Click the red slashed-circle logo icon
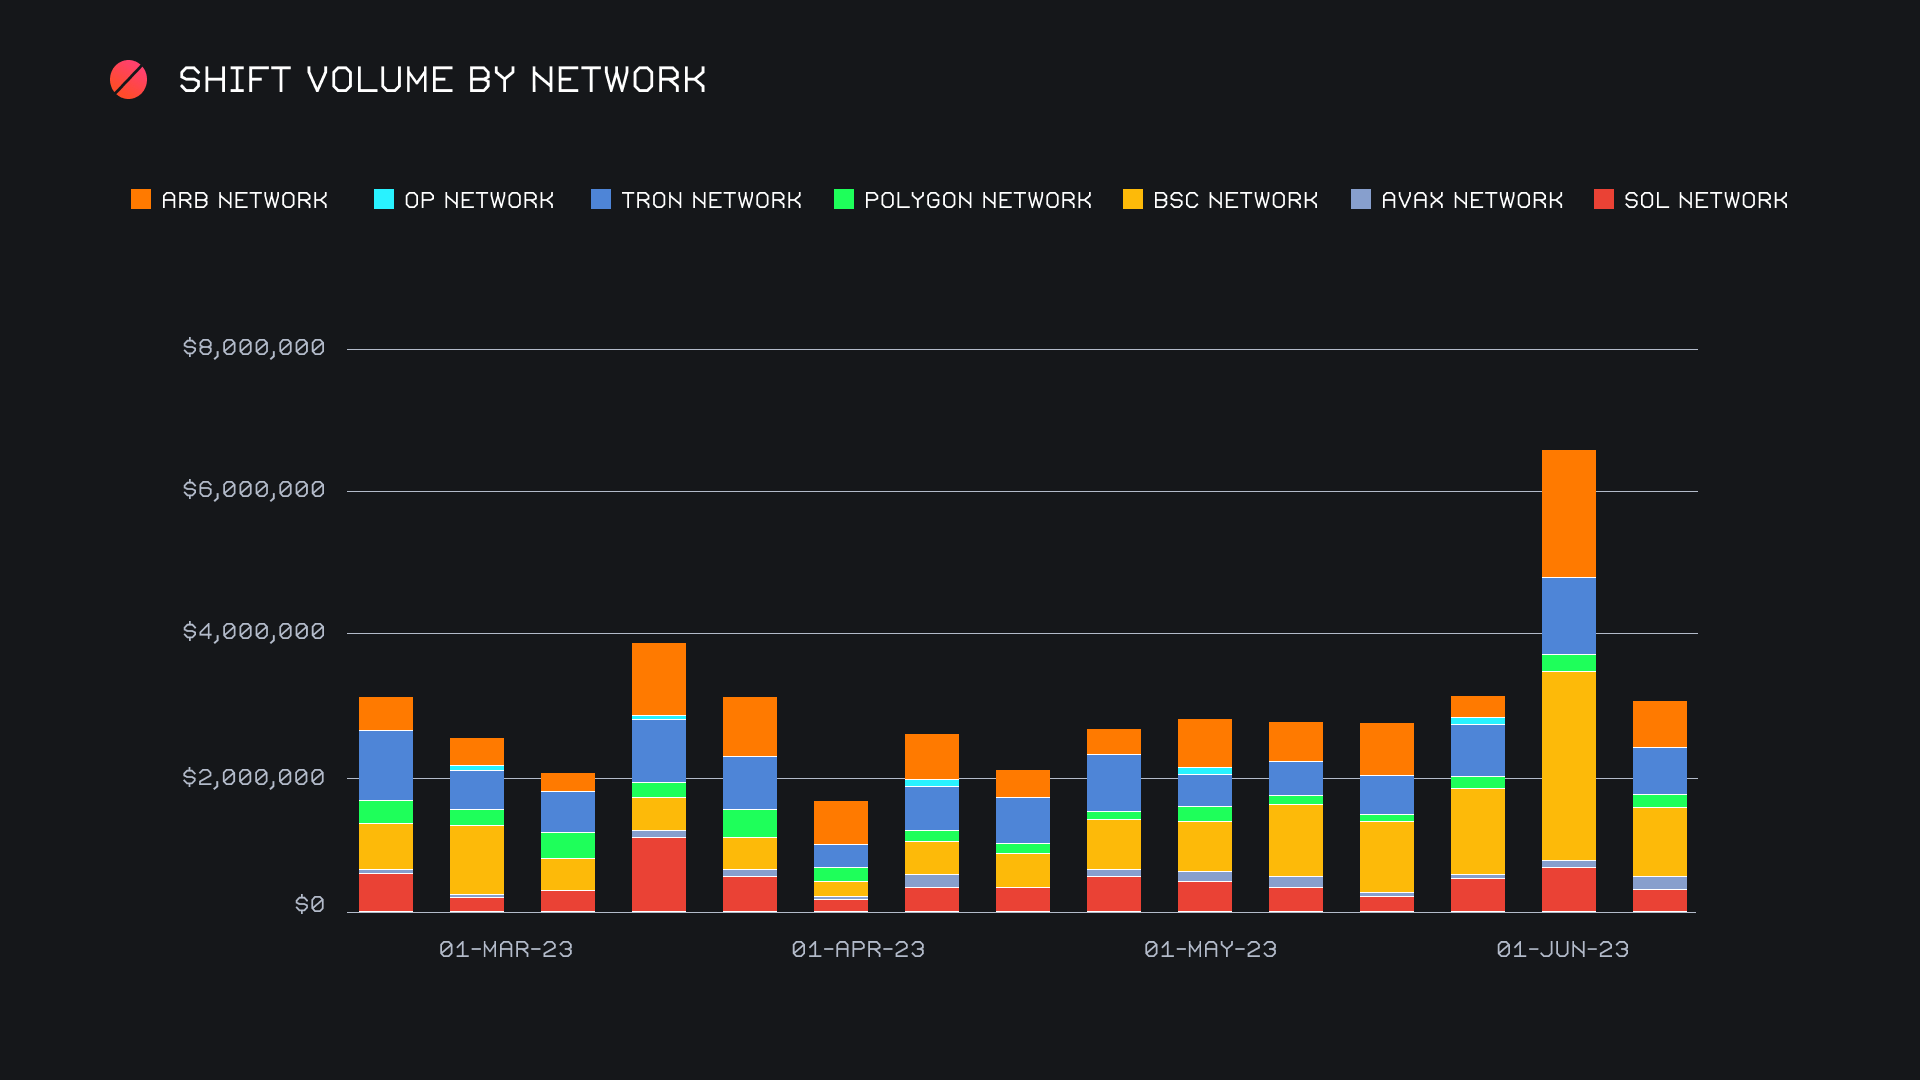 point(128,80)
